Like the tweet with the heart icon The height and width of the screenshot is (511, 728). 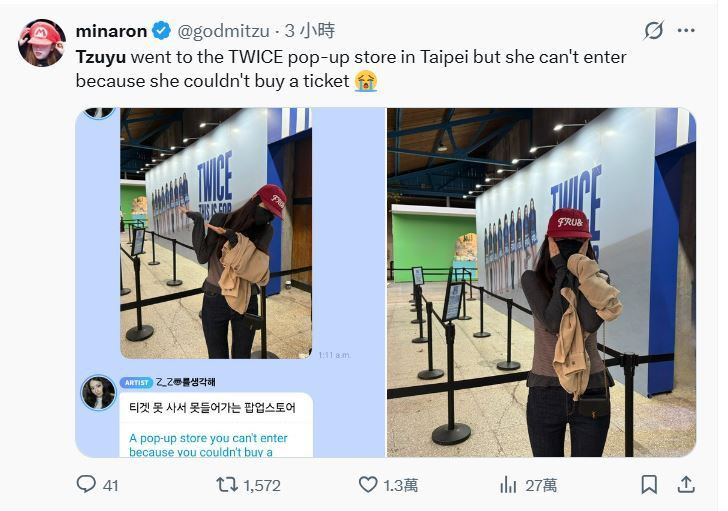368,485
